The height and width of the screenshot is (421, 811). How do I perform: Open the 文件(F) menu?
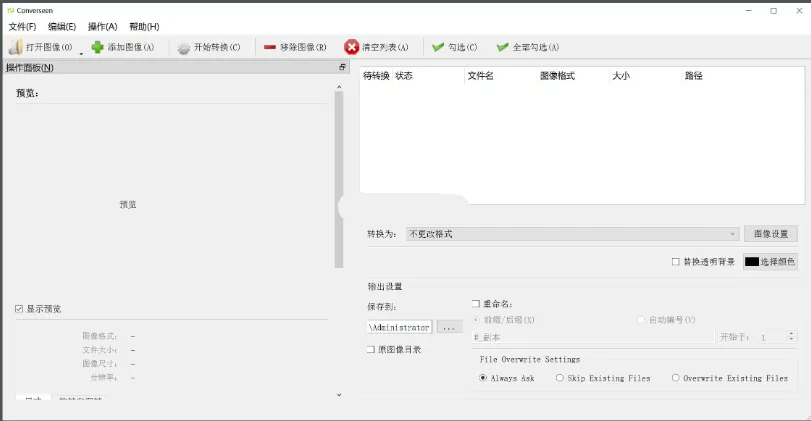(22, 26)
